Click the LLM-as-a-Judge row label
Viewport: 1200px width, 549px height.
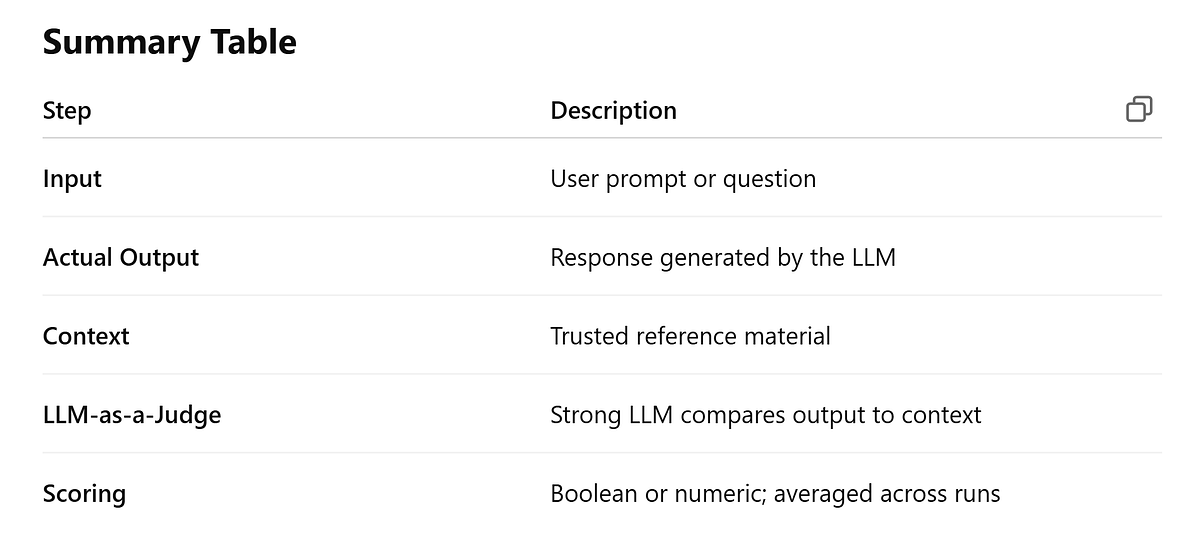pyautogui.click(x=132, y=415)
